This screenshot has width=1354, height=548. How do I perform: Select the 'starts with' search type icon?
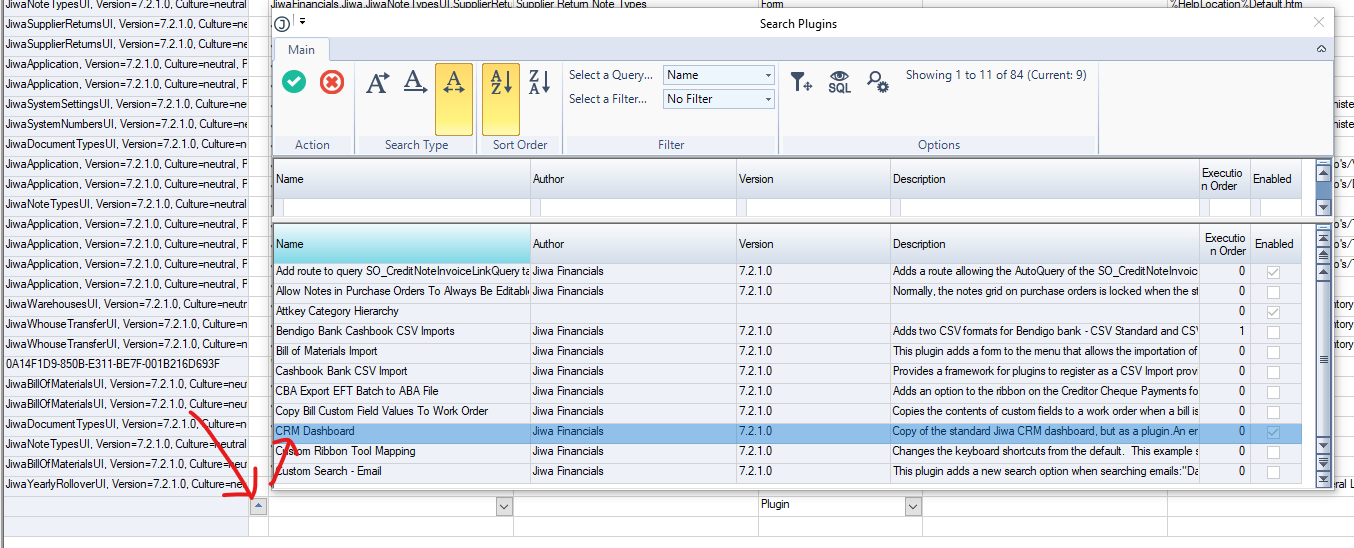(x=377, y=83)
